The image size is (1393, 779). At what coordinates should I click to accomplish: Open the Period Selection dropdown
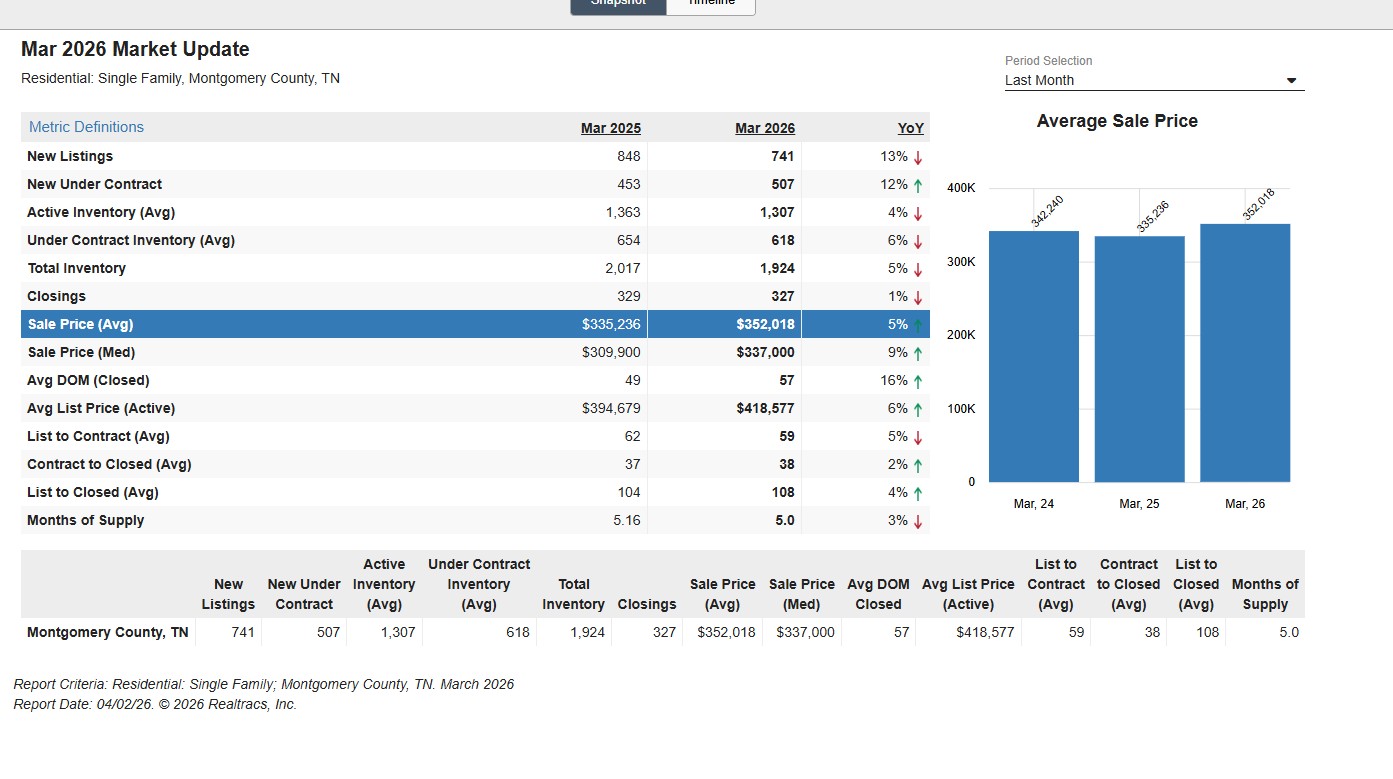click(1154, 80)
